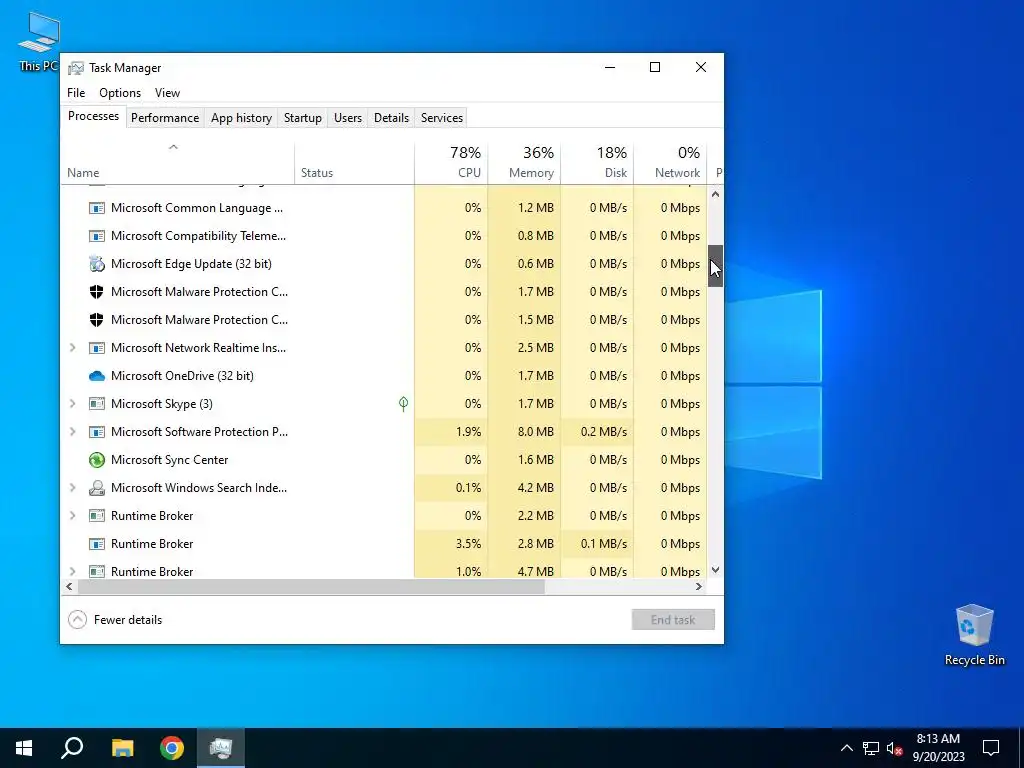
Task: Click the 8.0 MB memory value
Action: click(536, 432)
